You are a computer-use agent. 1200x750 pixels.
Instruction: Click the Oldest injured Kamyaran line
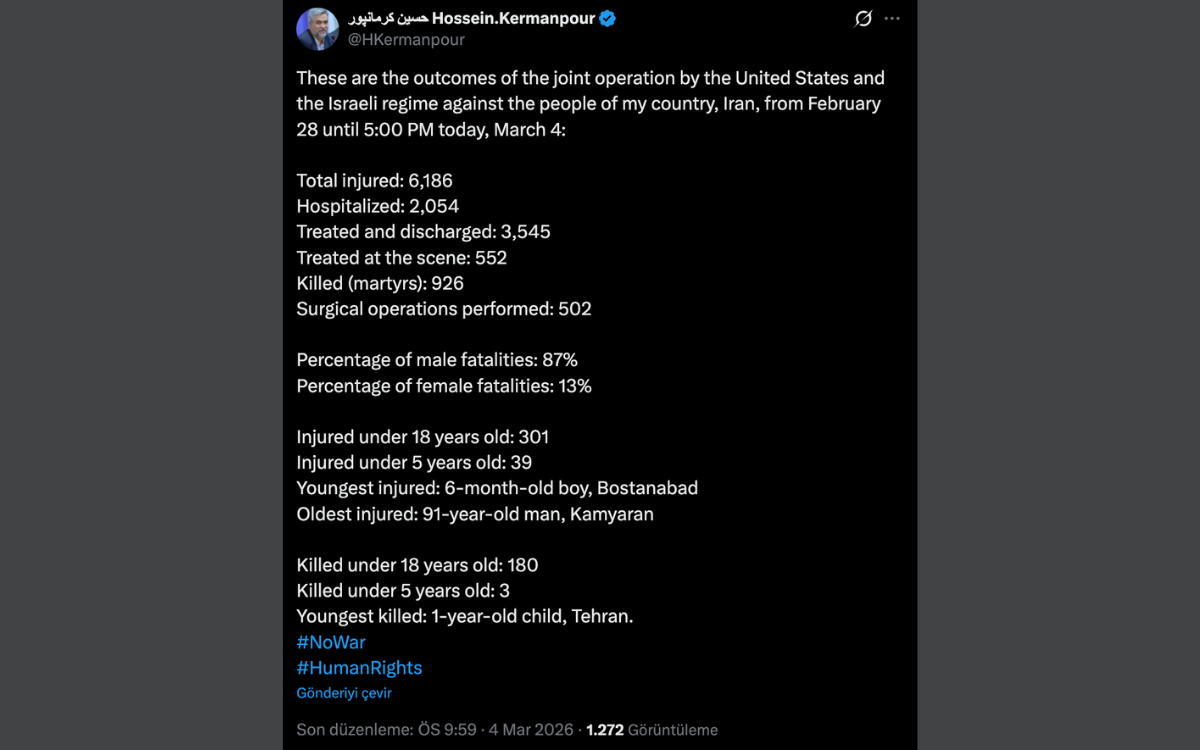[475, 515]
